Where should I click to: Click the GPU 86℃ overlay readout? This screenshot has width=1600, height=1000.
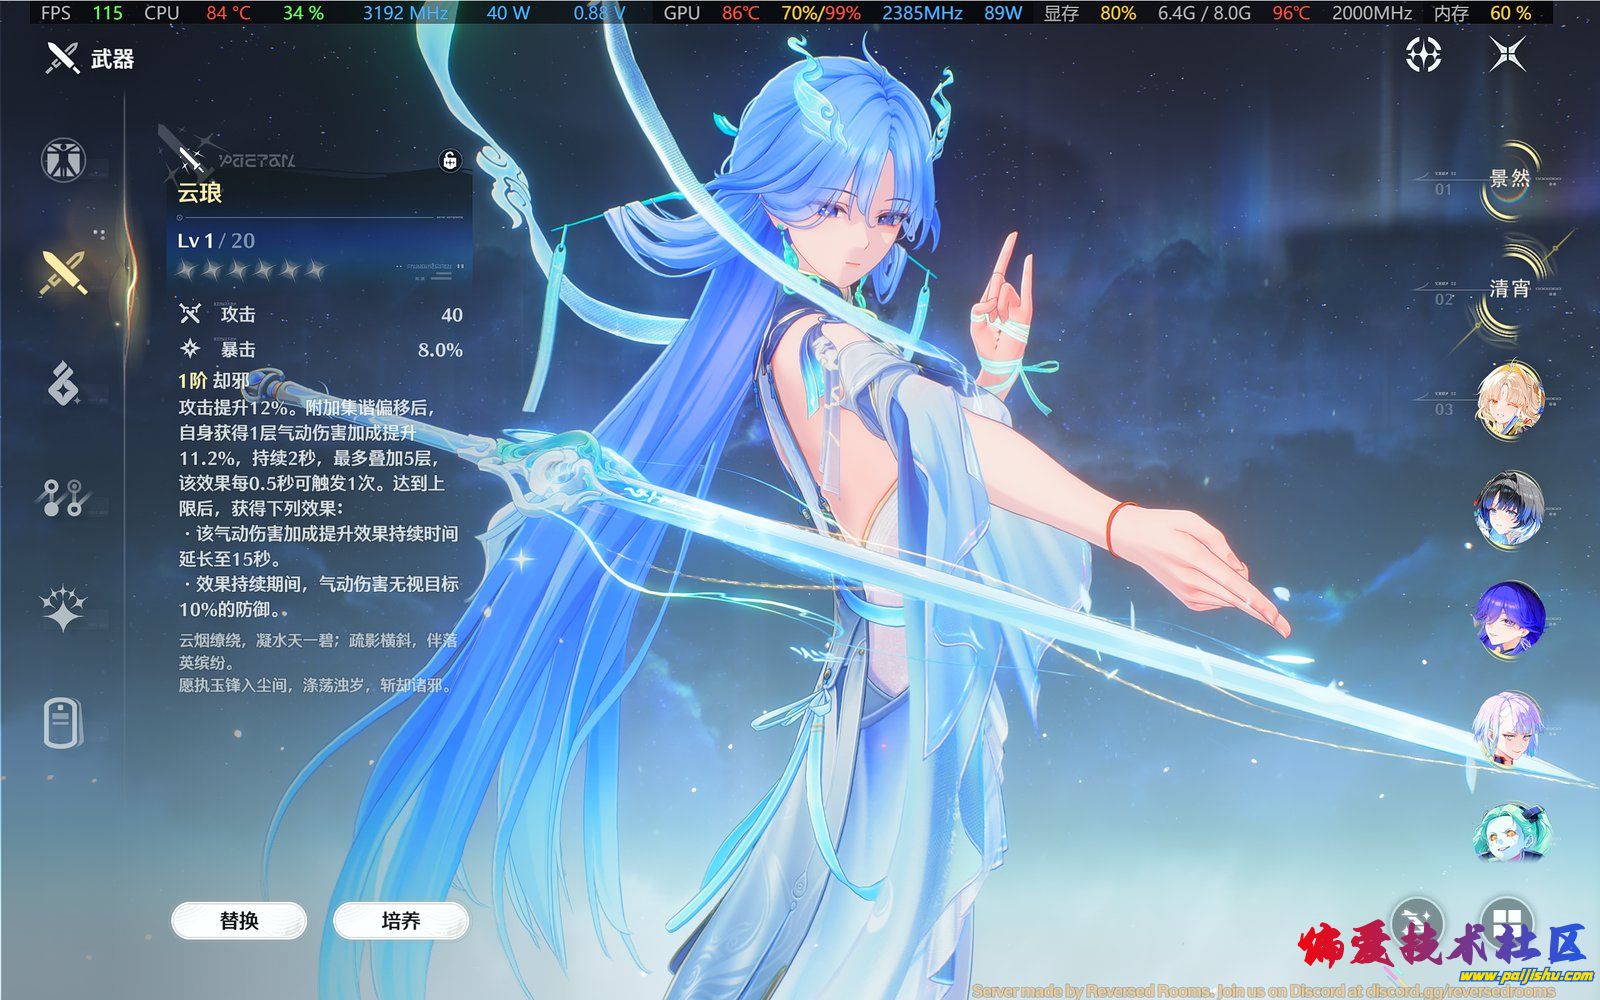[712, 13]
